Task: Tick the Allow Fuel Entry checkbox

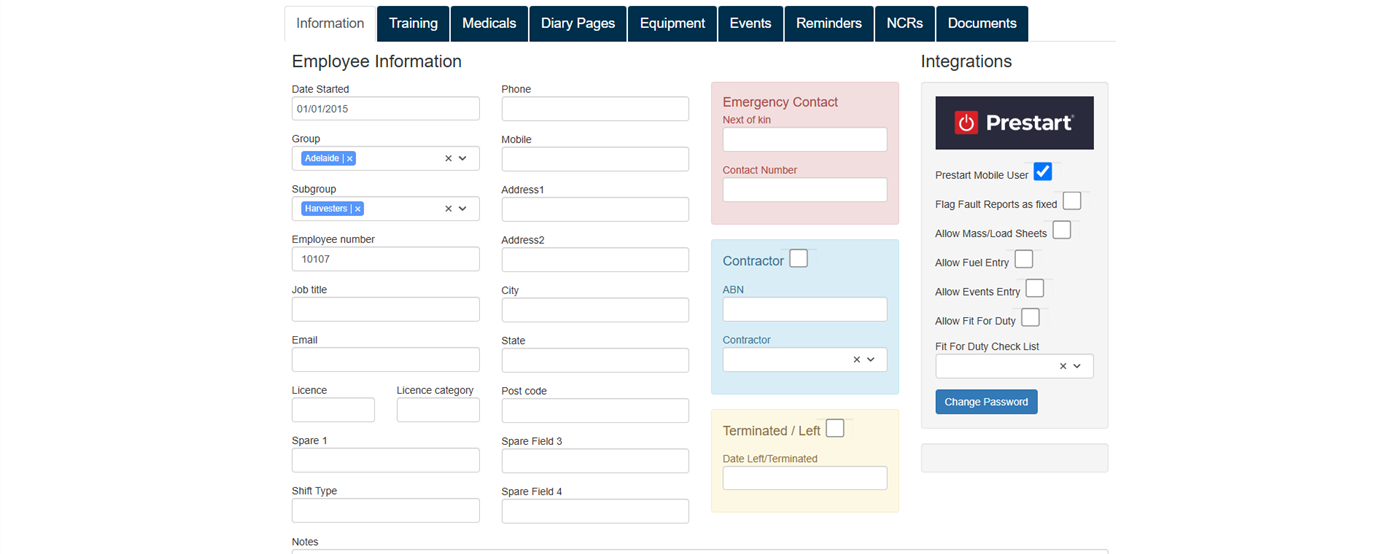Action: (1024, 260)
